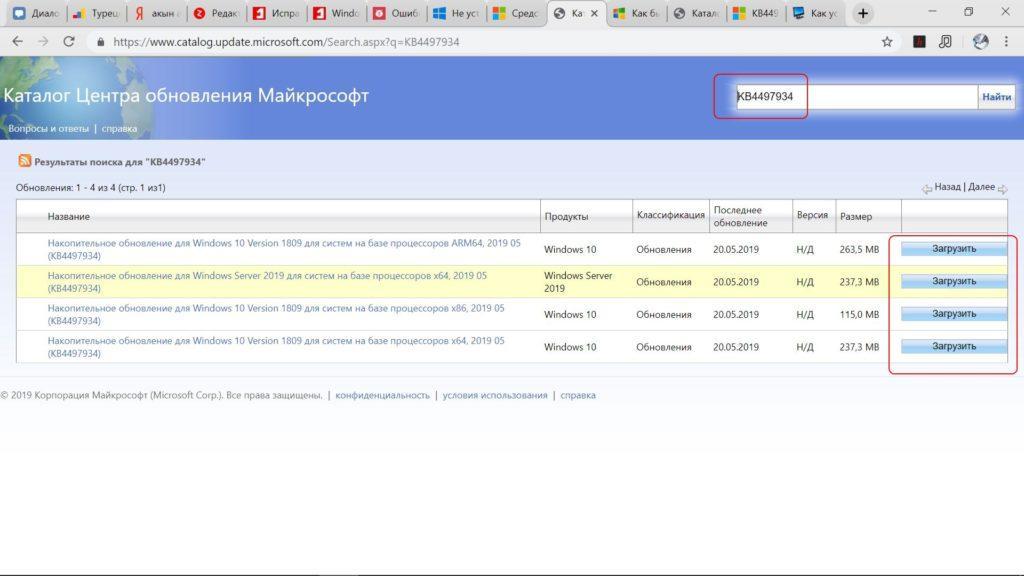Switch to the 'Как бы' tab
The image size is (1024, 576).
coord(637,13)
